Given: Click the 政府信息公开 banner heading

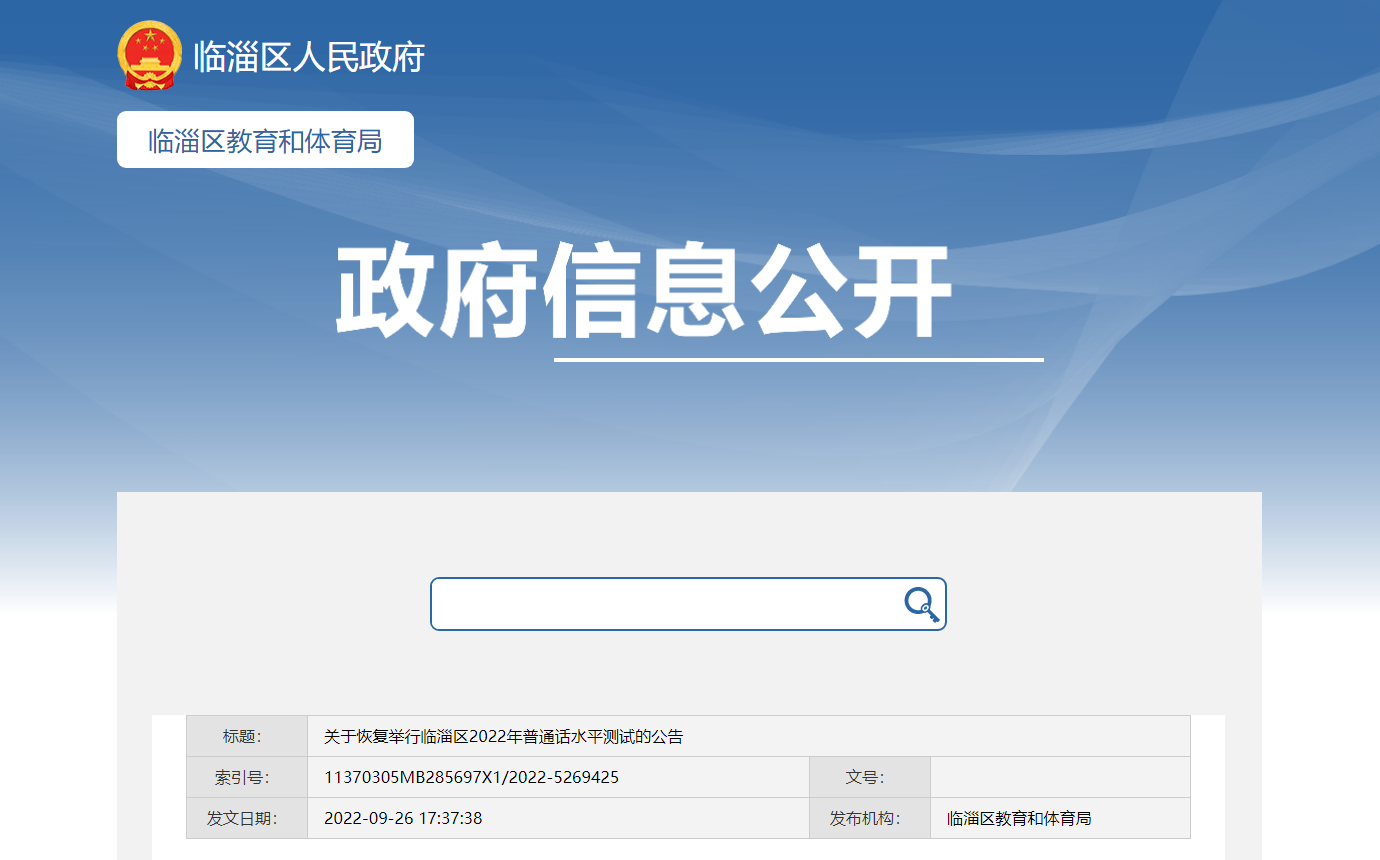Looking at the screenshot, I should coord(642,292).
